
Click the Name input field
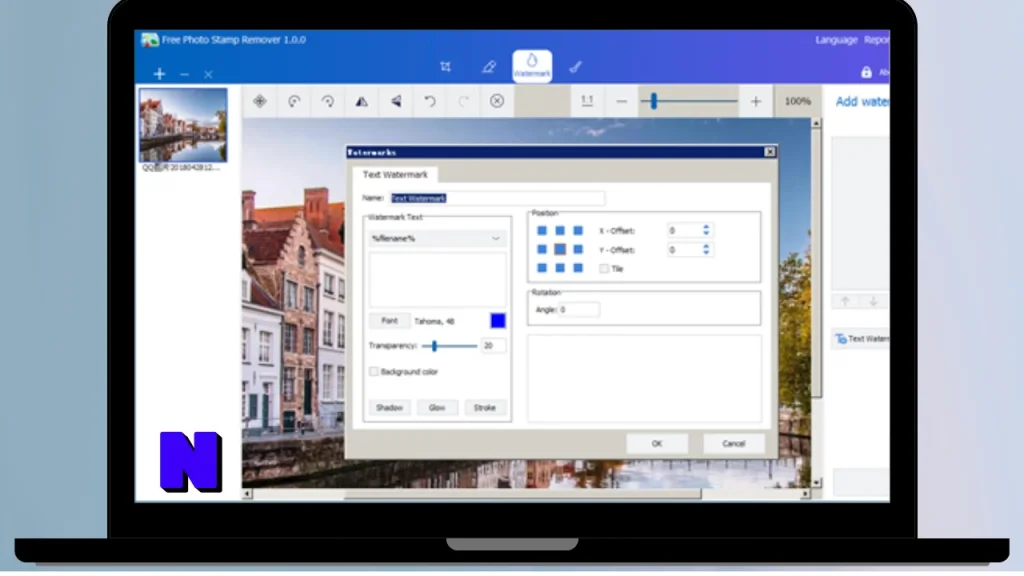tap(497, 198)
